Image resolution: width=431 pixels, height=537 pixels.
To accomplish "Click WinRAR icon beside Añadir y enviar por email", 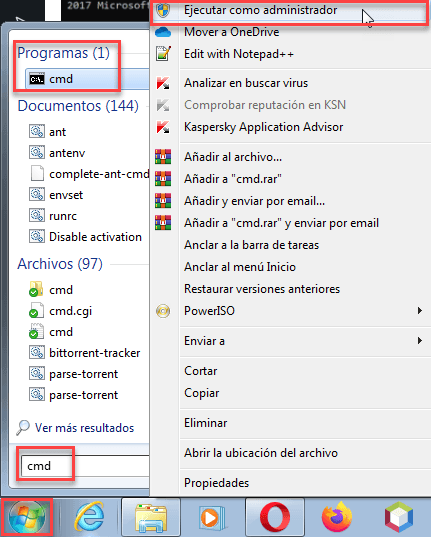I will [163, 201].
